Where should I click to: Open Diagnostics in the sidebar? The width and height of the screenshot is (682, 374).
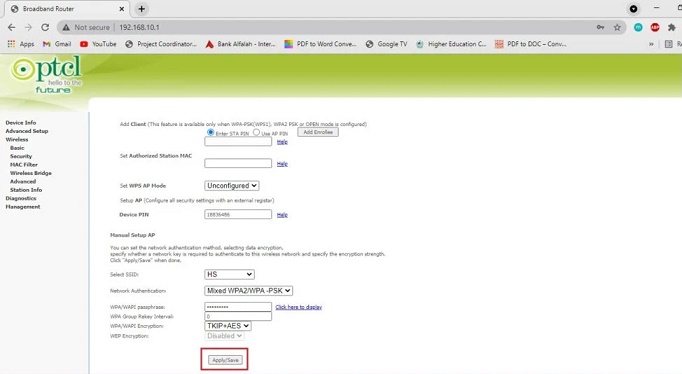tap(21, 198)
